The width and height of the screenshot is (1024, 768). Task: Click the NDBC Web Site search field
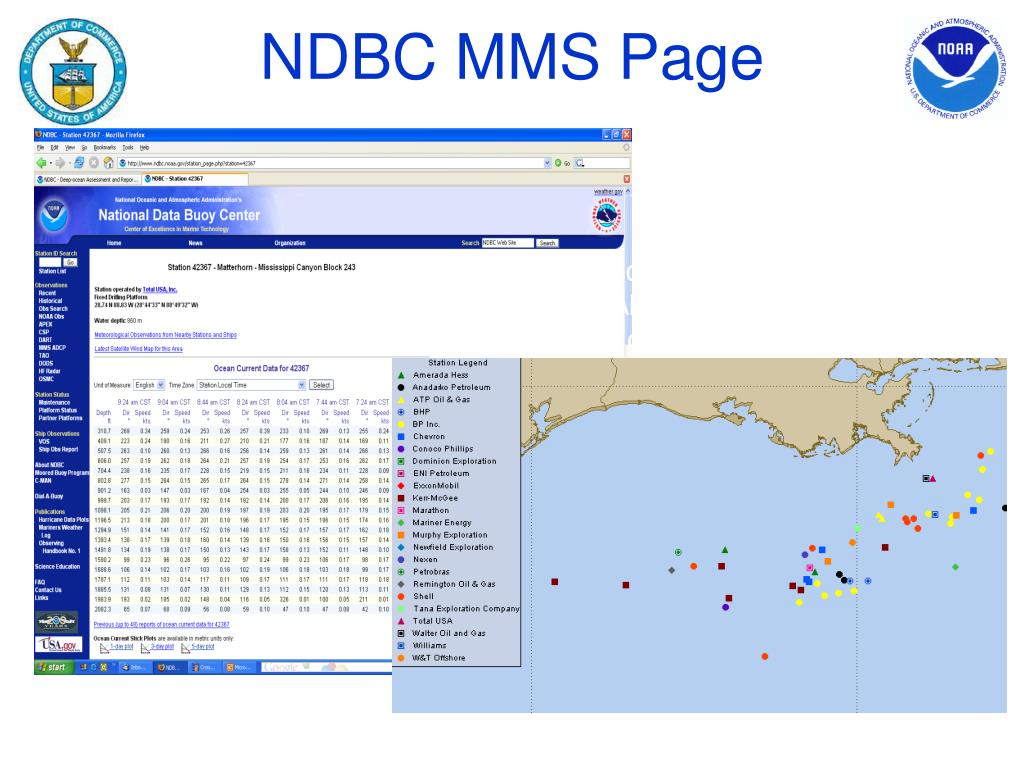tap(507, 243)
